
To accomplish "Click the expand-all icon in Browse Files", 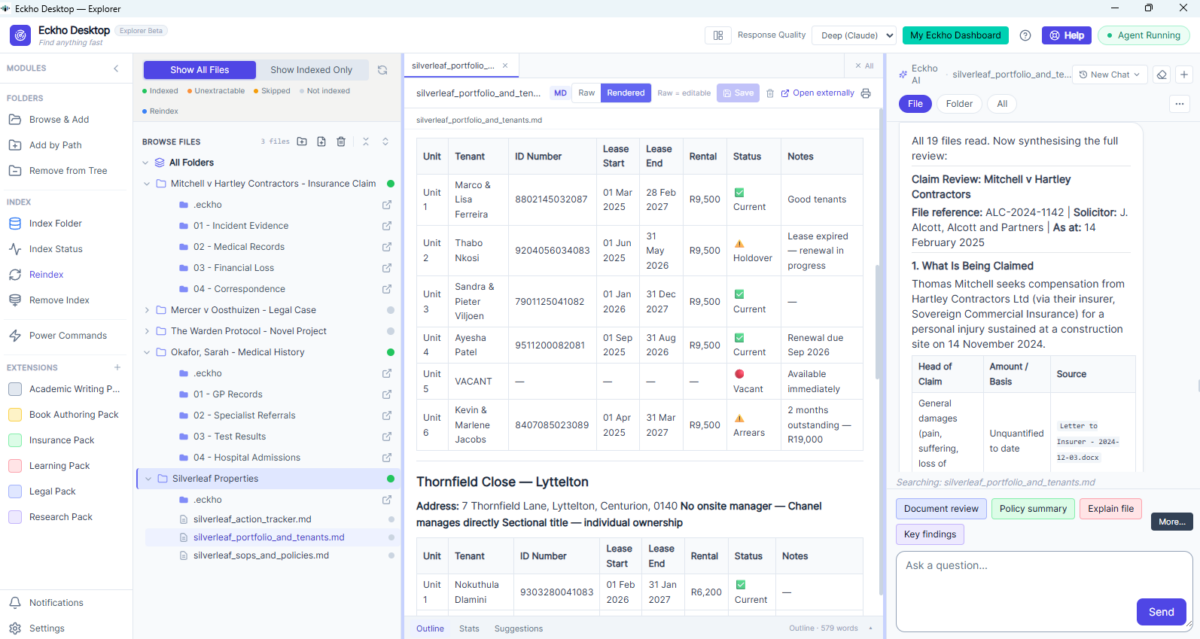I will coord(385,142).
